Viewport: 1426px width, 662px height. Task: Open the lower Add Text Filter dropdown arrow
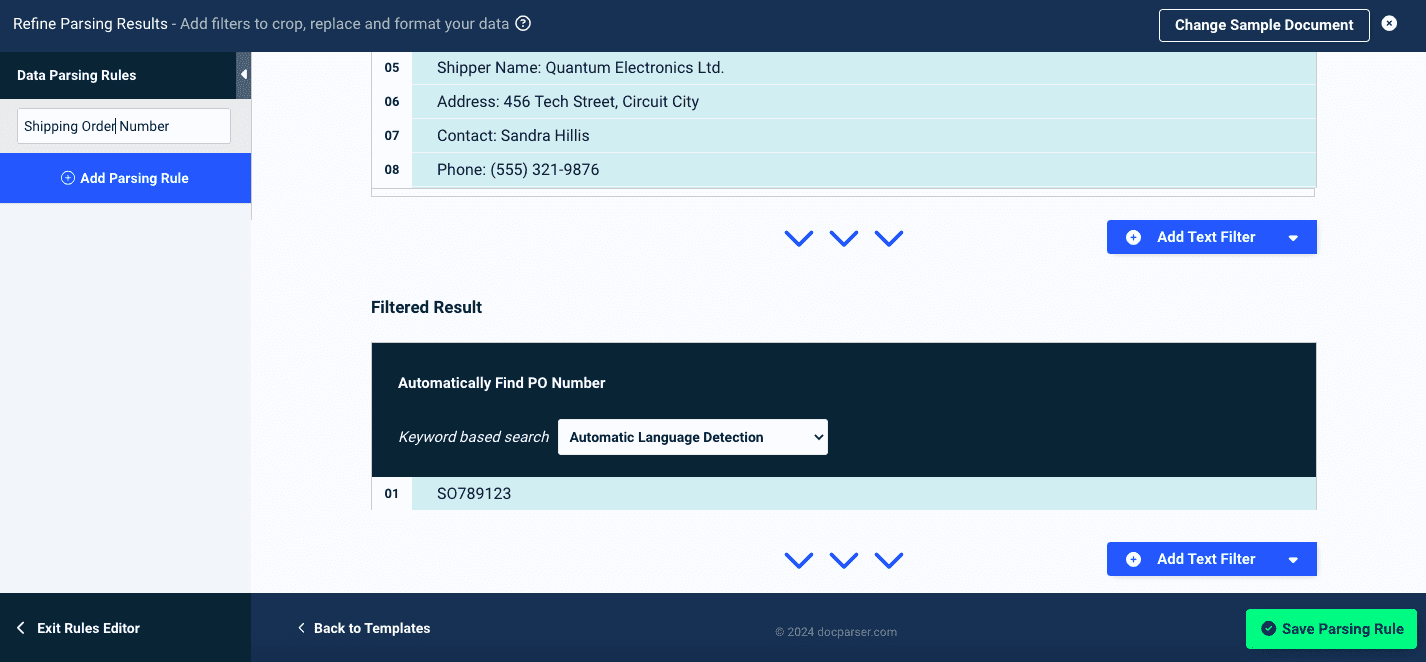pos(1293,560)
